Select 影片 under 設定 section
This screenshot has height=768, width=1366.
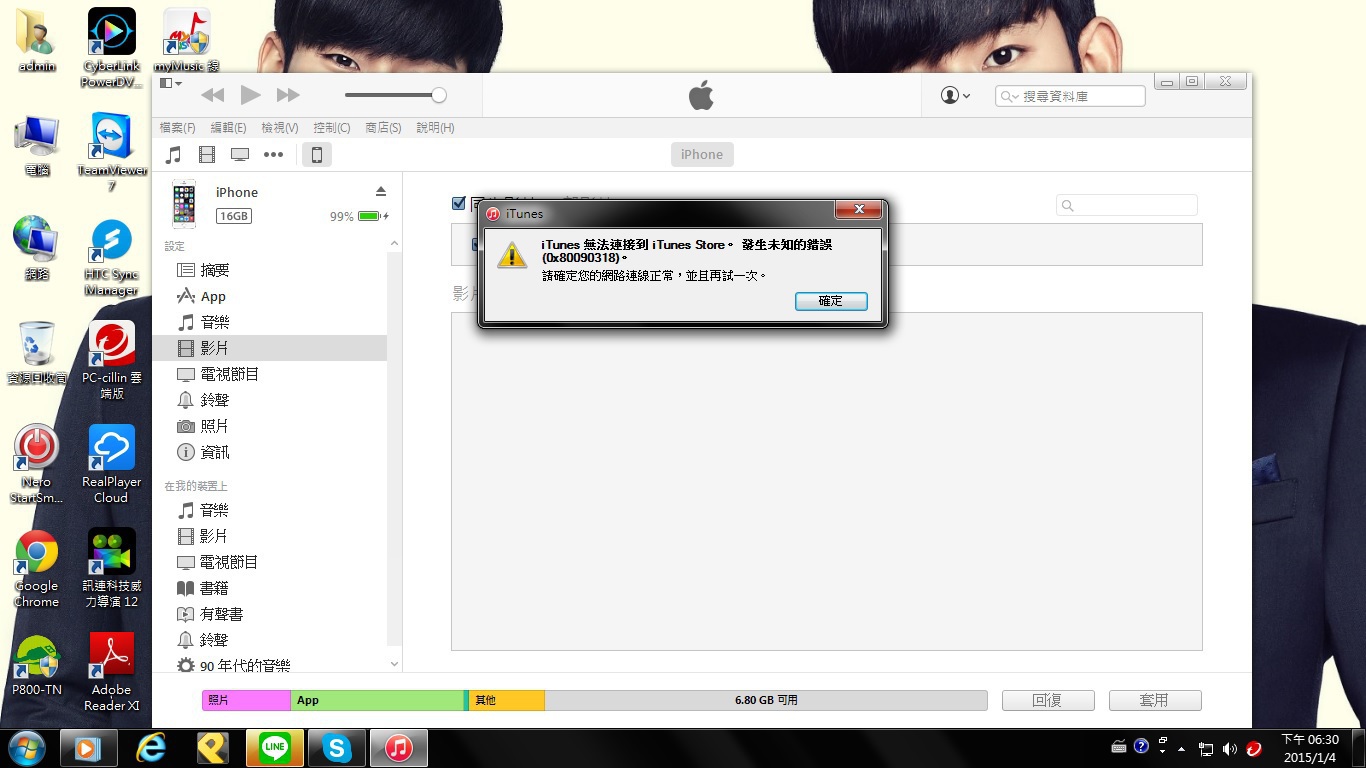click(269, 348)
